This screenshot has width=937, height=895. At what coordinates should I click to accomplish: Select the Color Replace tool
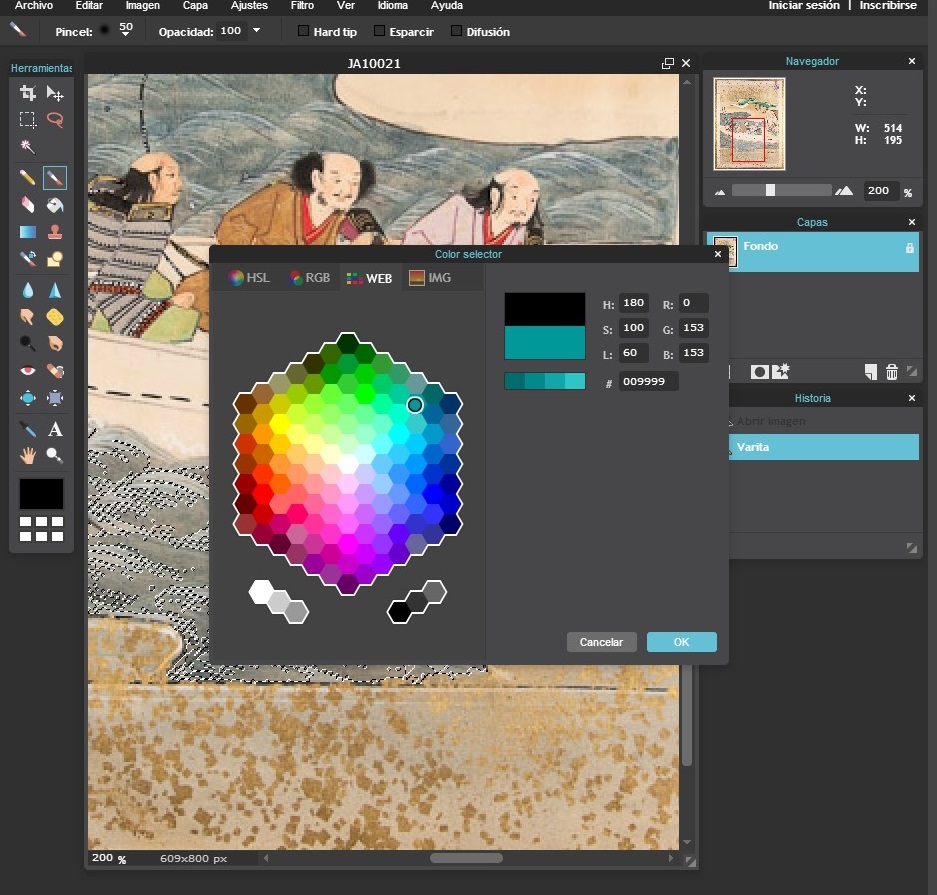pos(27,258)
